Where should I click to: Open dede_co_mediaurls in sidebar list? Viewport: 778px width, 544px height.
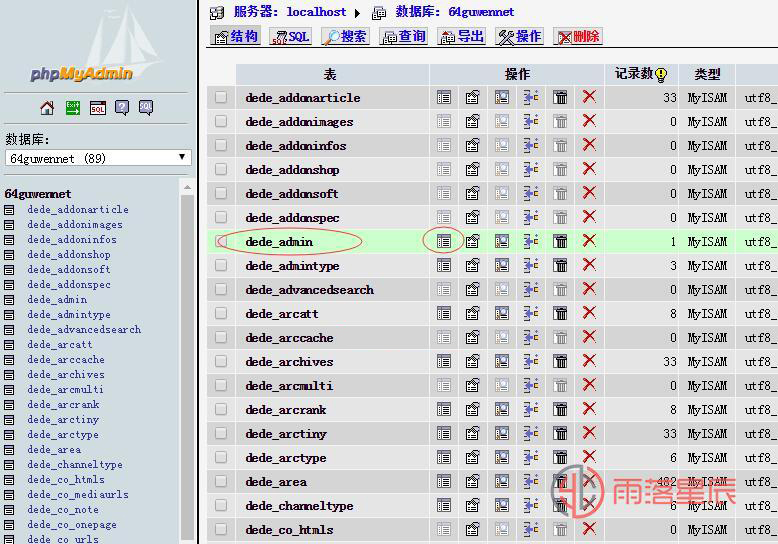click(x=78, y=494)
